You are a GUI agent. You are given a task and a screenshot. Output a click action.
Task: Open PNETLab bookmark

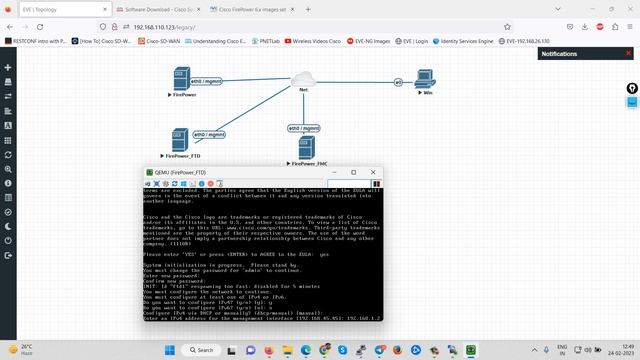(266, 41)
